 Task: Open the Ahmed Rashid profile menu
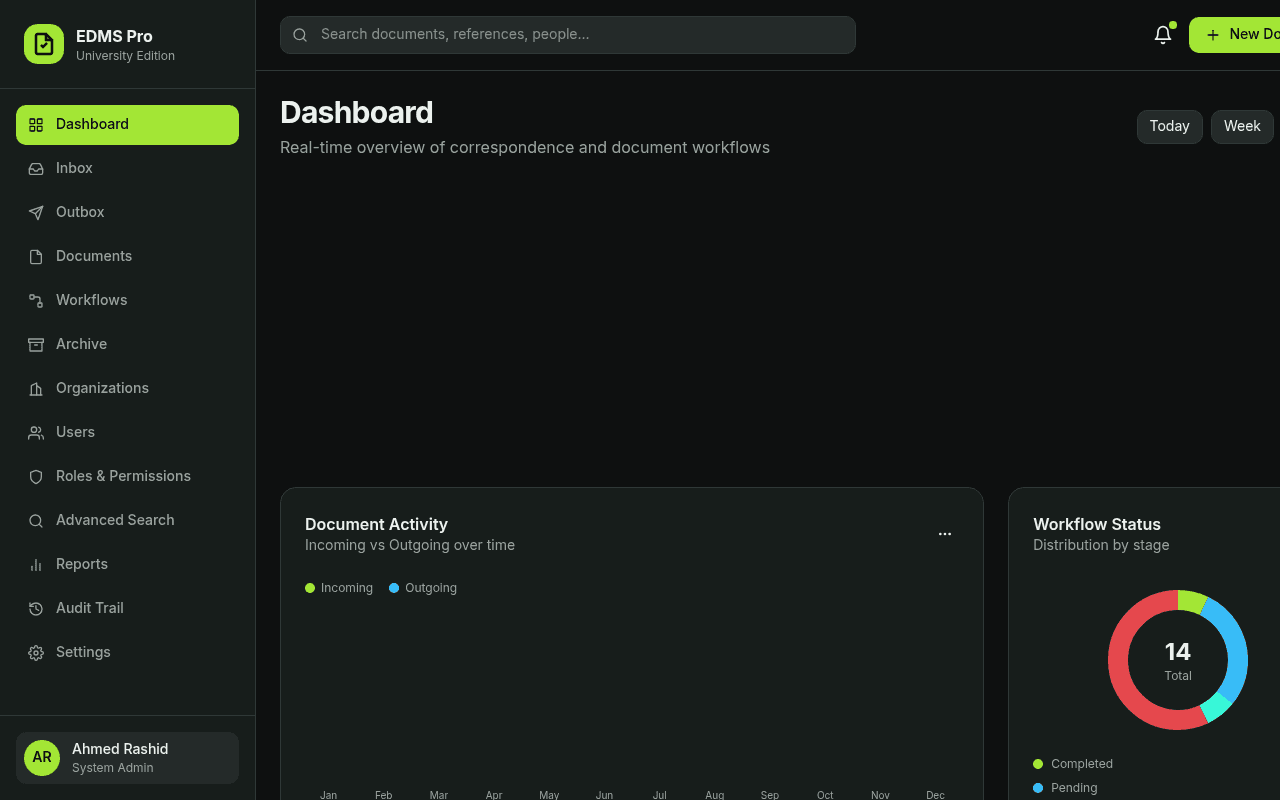127,758
